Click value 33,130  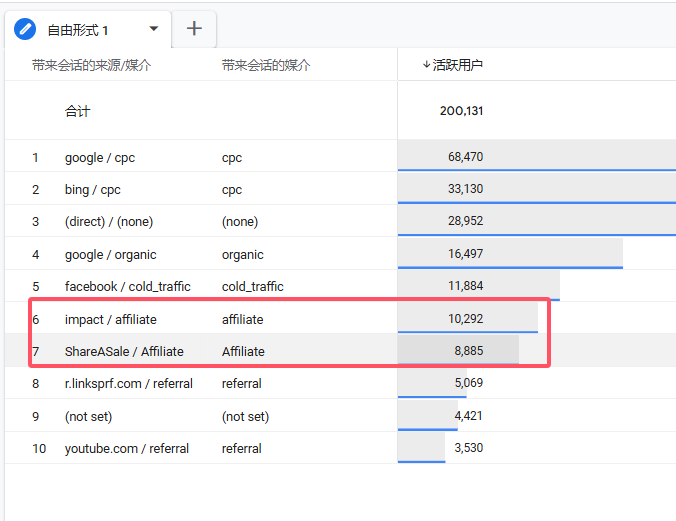465,188
